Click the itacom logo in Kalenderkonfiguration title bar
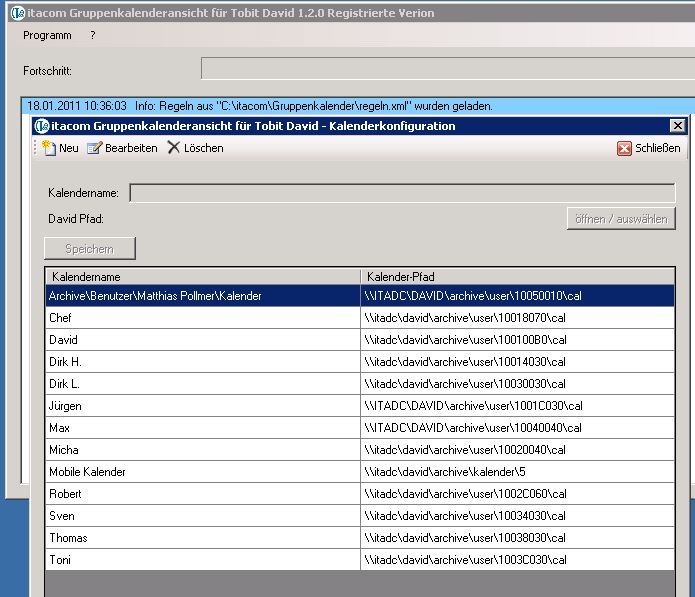The height and width of the screenshot is (597, 695). click(x=42, y=126)
